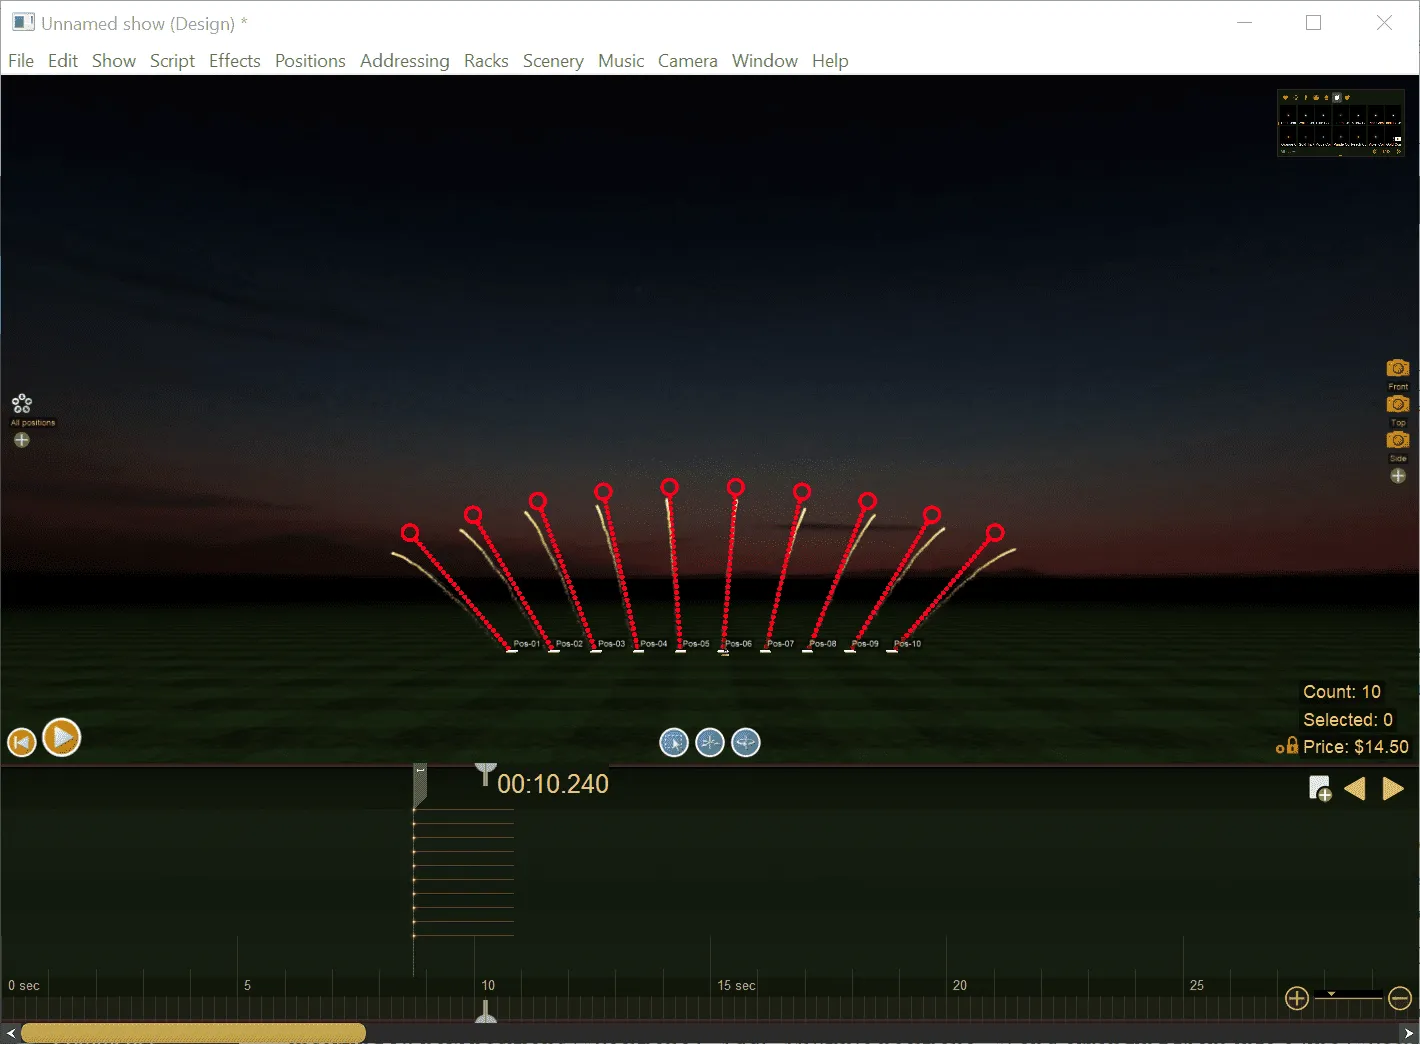Toggle the price lock icon

tap(1287, 746)
